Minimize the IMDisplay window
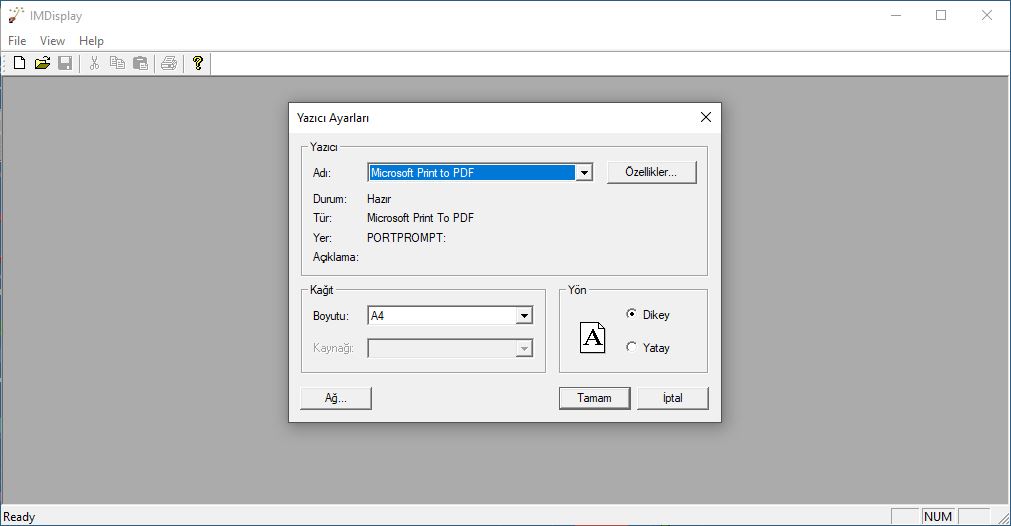The height and width of the screenshot is (526, 1011). click(x=896, y=15)
